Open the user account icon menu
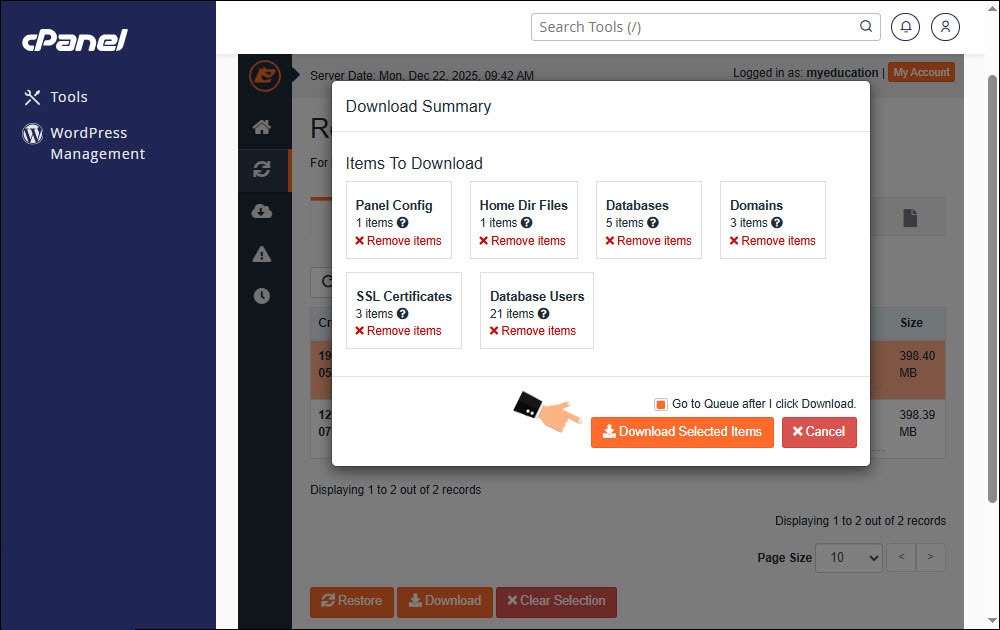 (945, 27)
